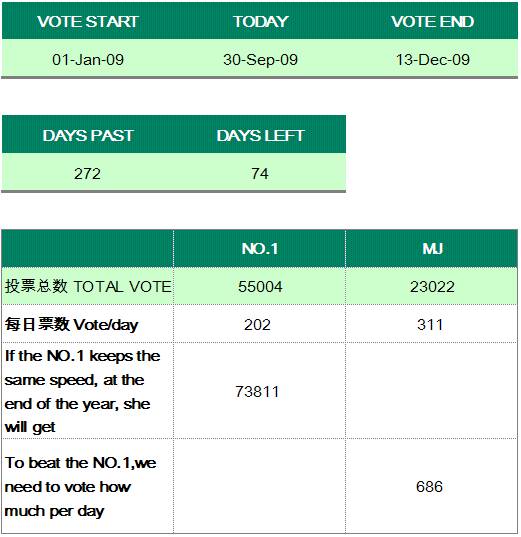Click the 01-Jan-09 date cell
The width and height of the screenshot is (521, 537).
[x=88, y=59]
